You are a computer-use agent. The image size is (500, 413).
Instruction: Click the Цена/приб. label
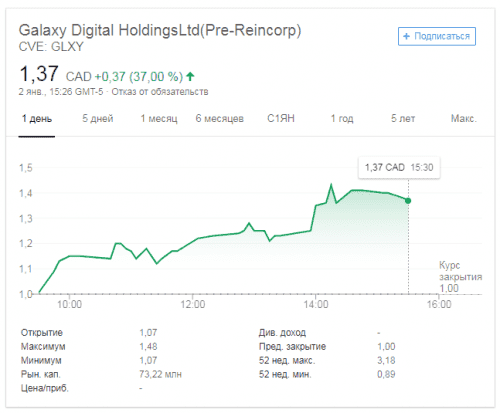44,388
